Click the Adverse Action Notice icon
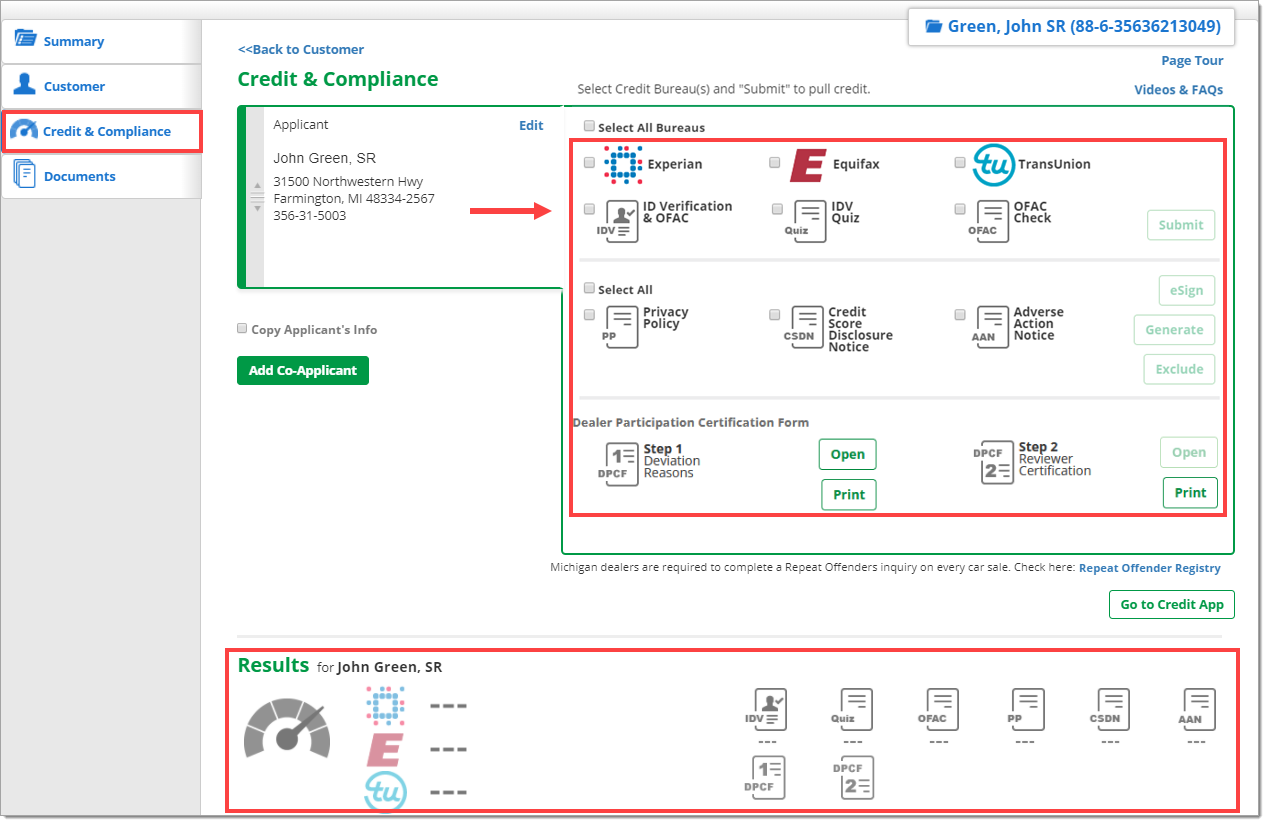Viewport: 1266px width, 823px height. click(990, 327)
